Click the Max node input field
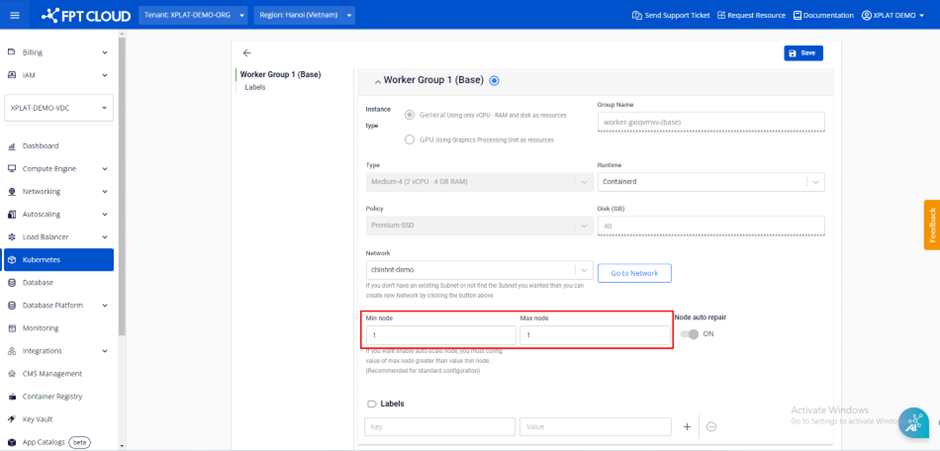Image resolution: width=940 pixels, height=451 pixels. click(594, 335)
